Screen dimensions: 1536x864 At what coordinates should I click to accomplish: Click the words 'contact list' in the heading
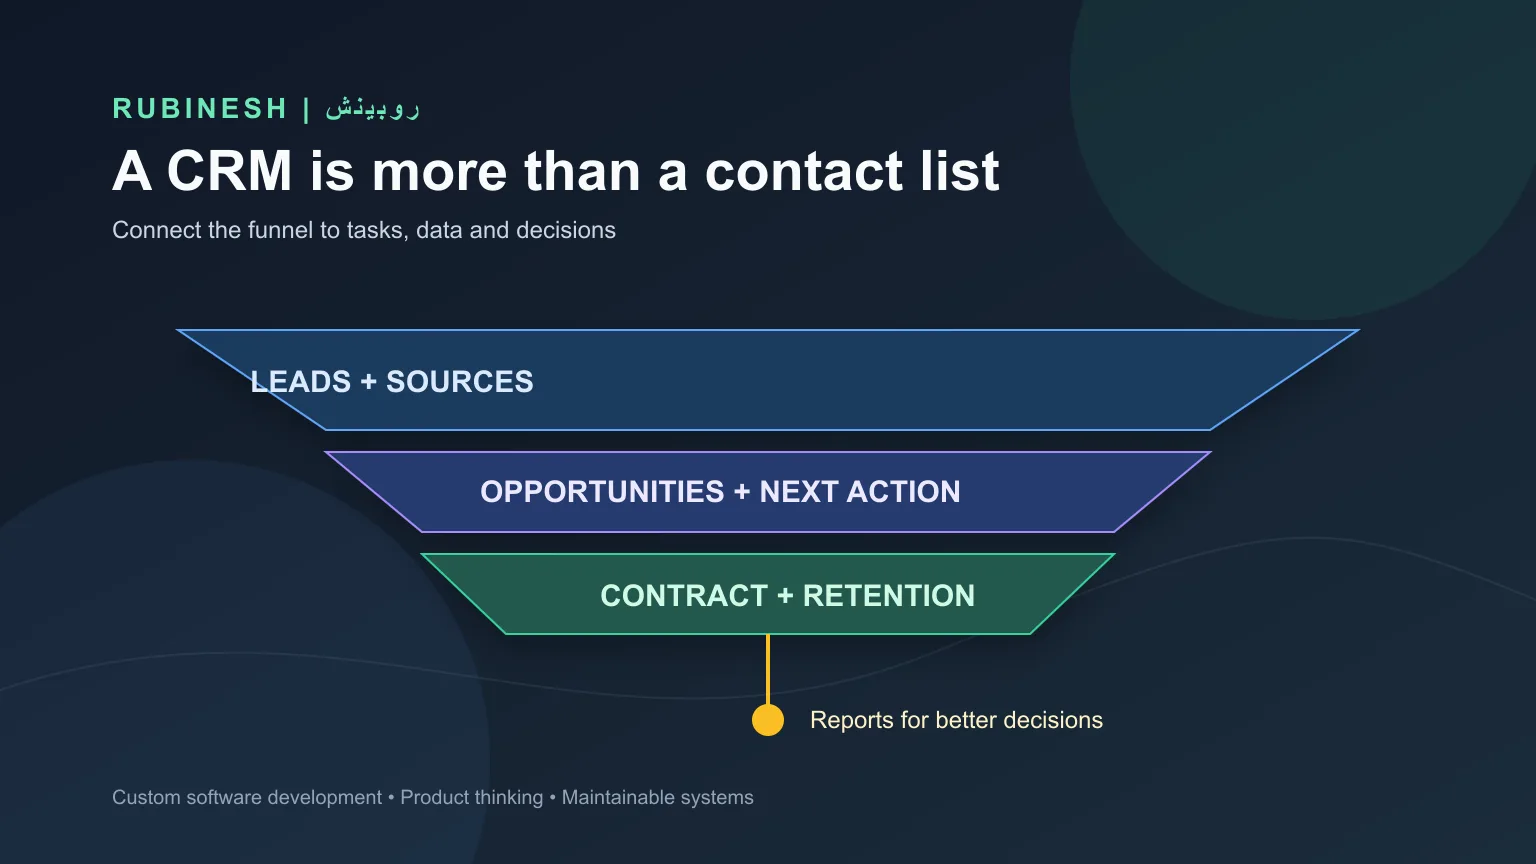tap(852, 171)
